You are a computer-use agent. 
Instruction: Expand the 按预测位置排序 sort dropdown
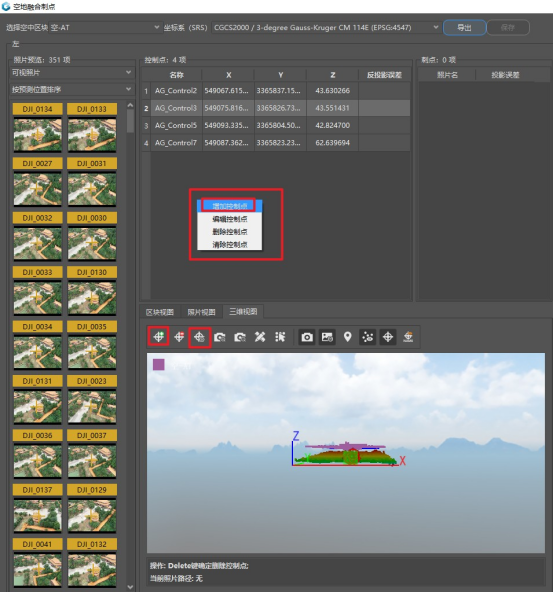click(x=71, y=90)
